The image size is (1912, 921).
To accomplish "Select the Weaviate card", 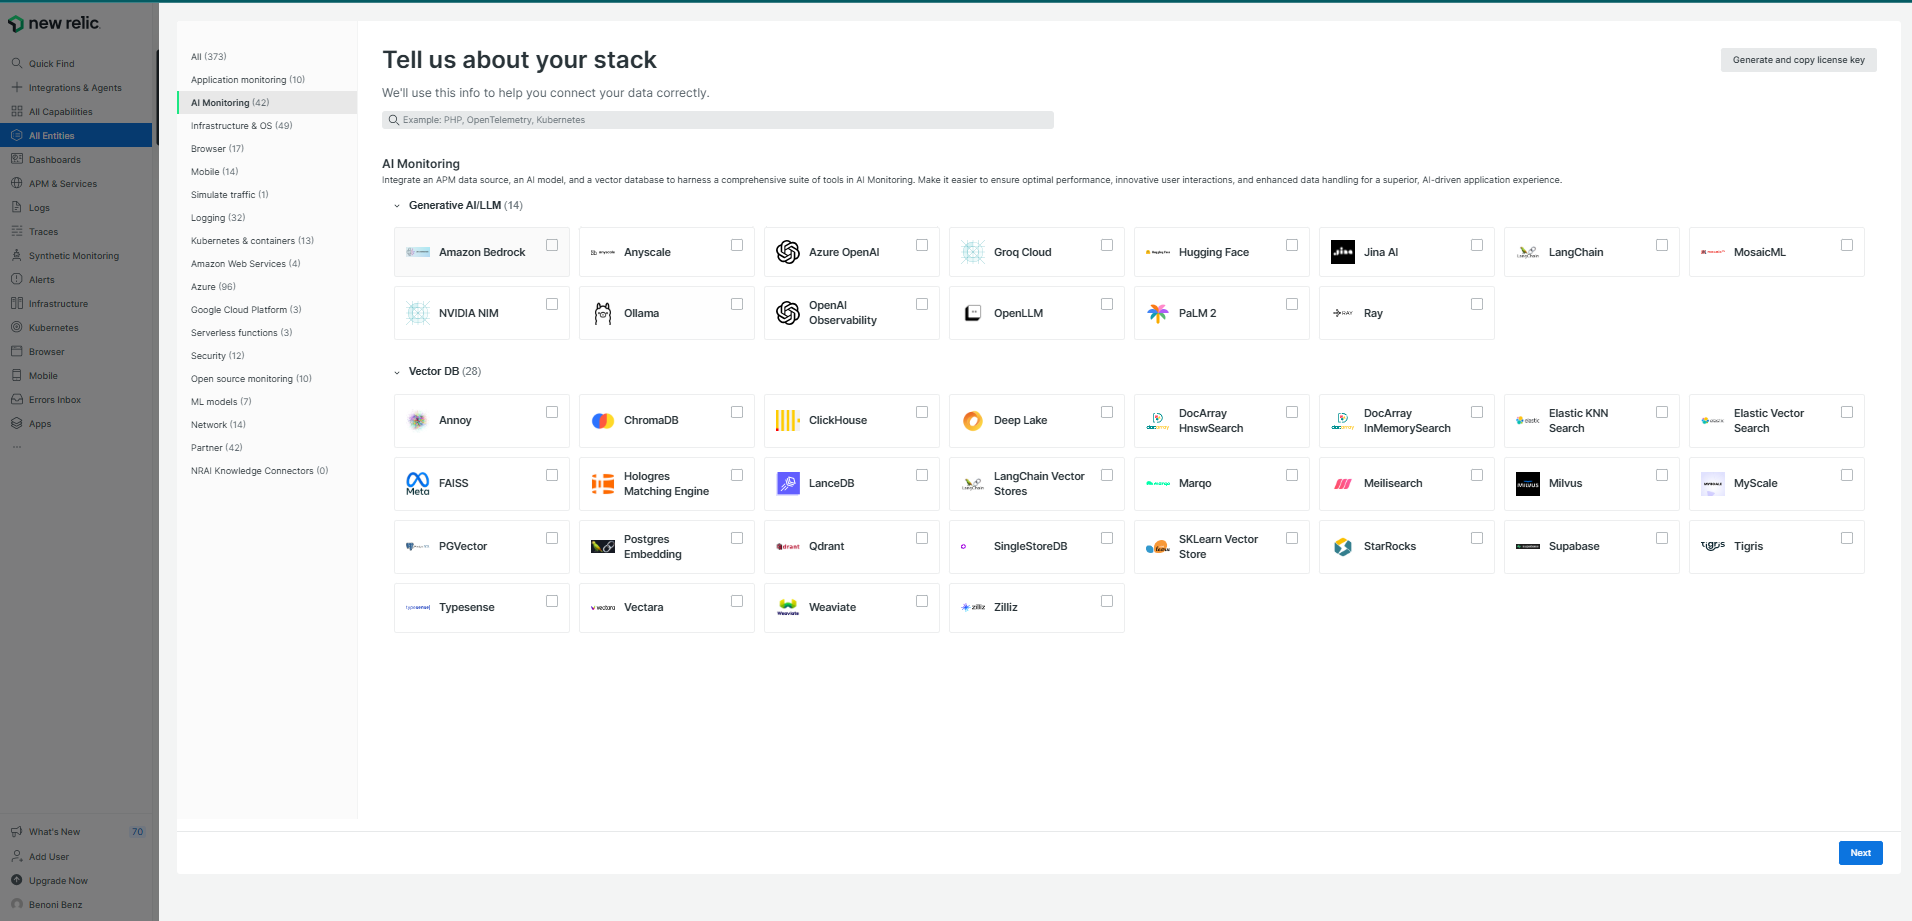I will tap(852, 608).
